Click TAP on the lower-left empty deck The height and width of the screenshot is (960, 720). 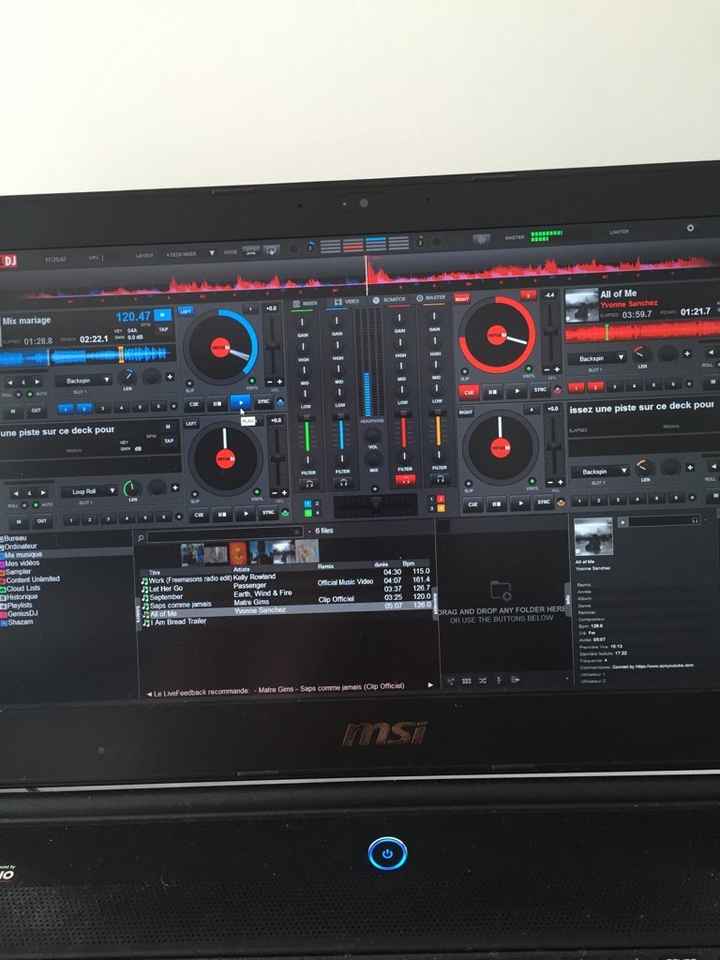(168, 441)
